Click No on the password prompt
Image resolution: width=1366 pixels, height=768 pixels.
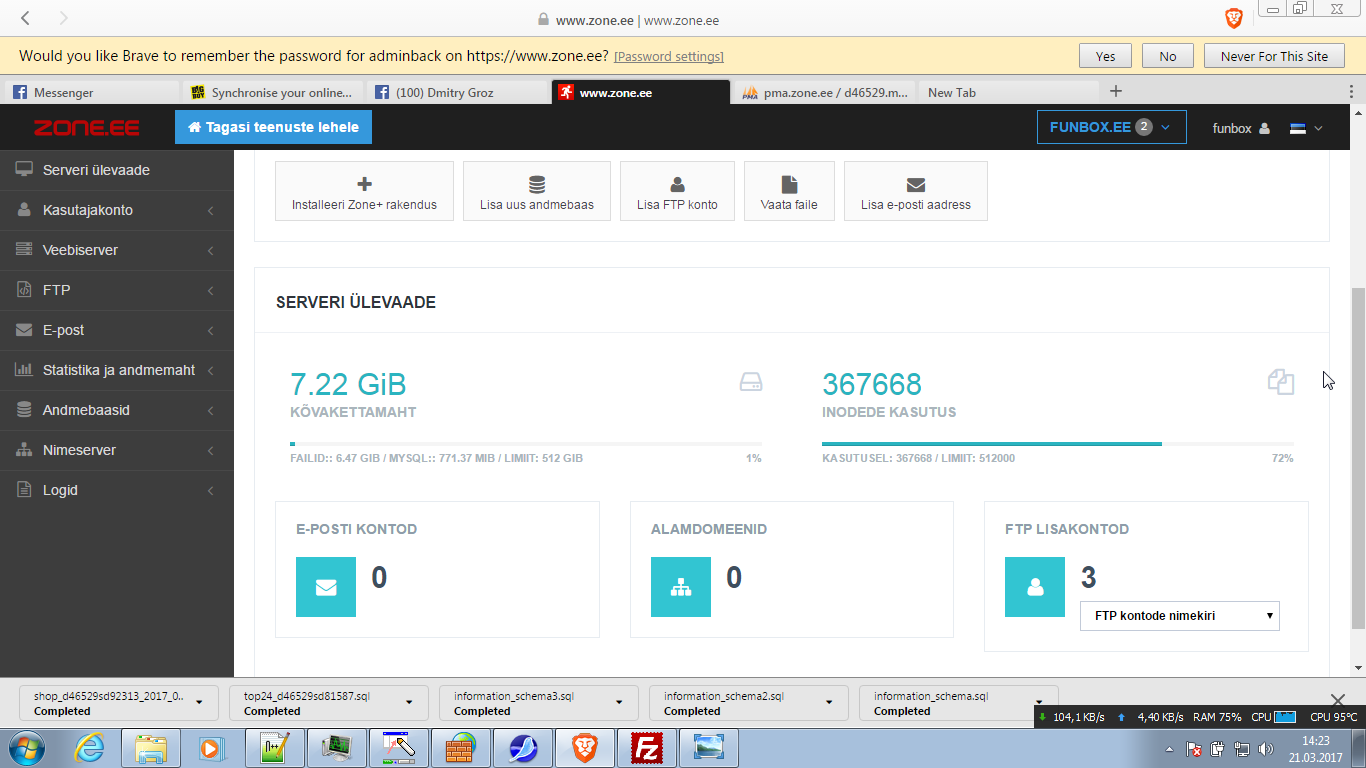coord(1168,56)
